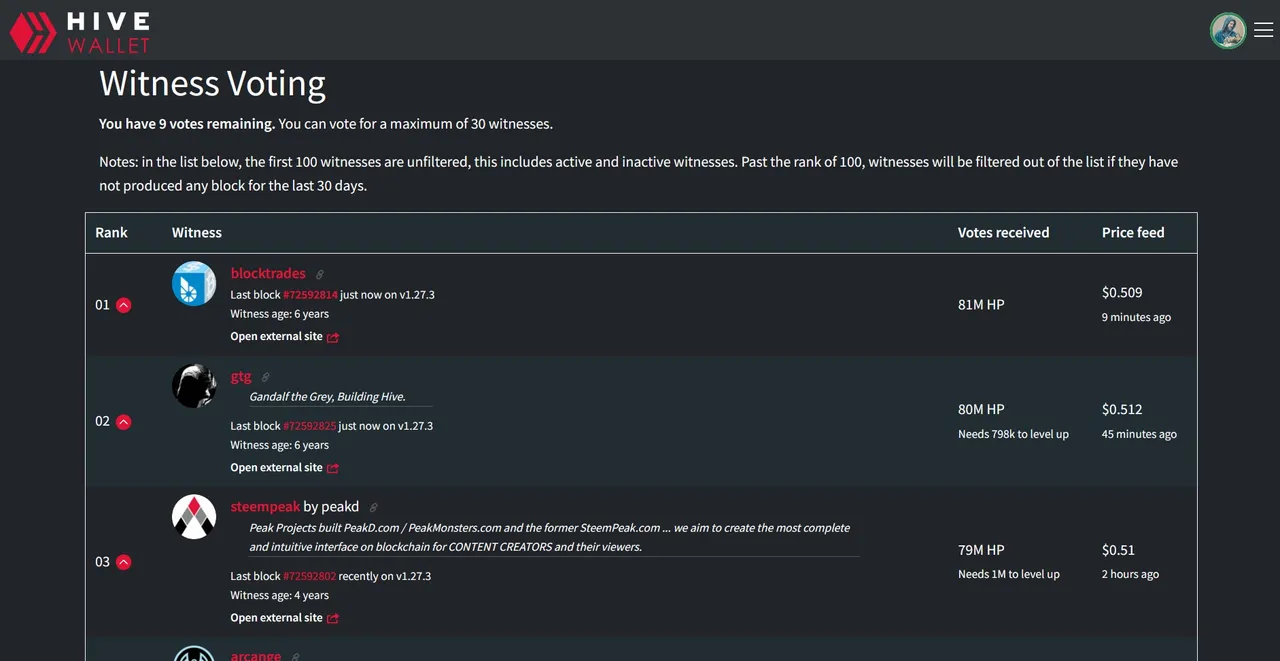
Task: Open the arcange witness profile link
Action: click(256, 656)
